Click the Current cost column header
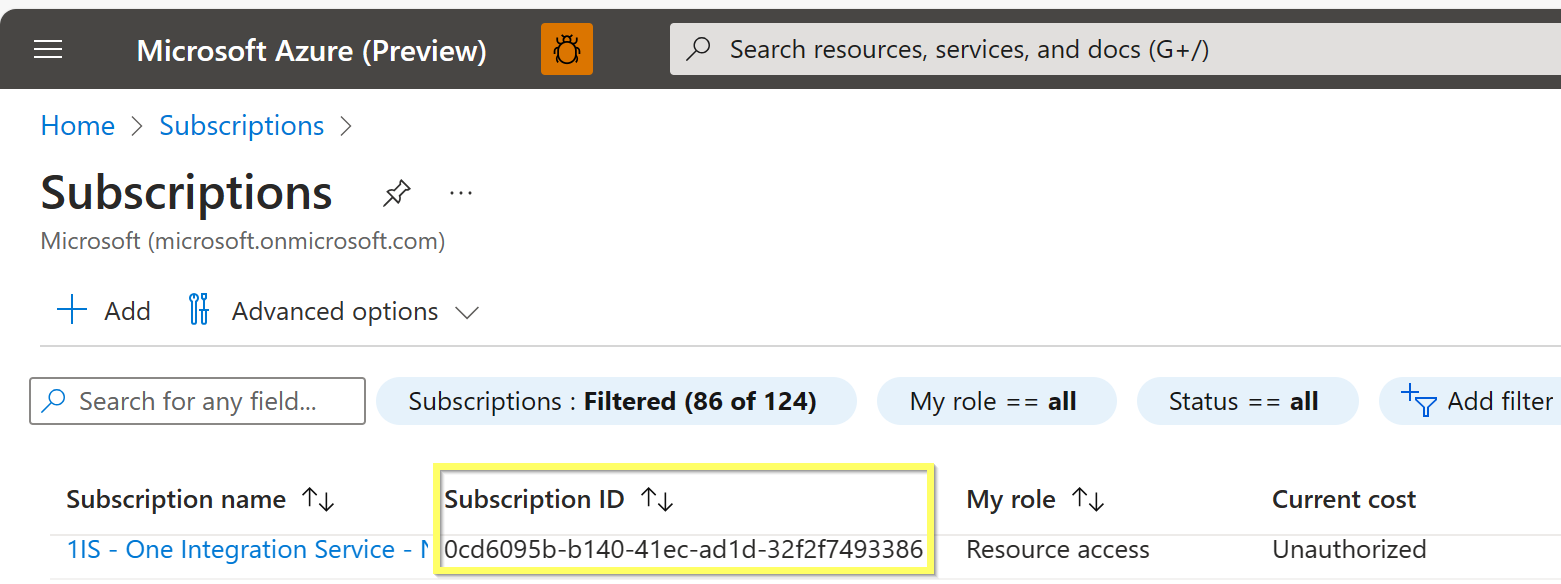The image size is (1561, 584). click(x=1344, y=499)
